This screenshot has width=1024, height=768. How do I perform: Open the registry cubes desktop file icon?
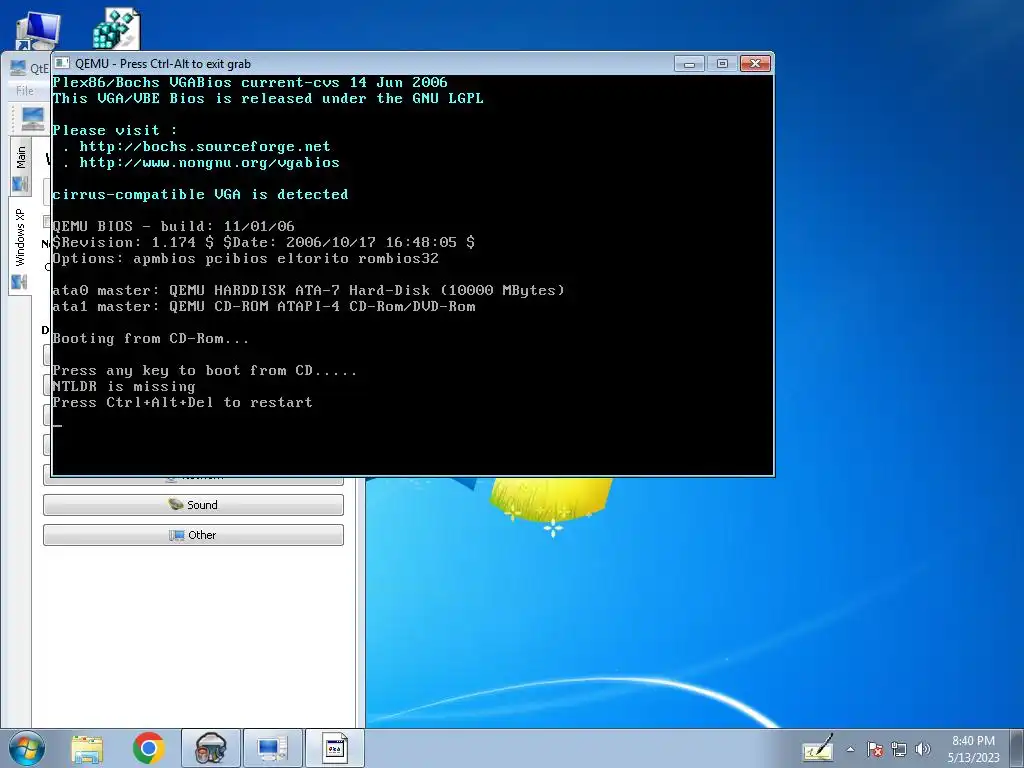click(x=116, y=29)
